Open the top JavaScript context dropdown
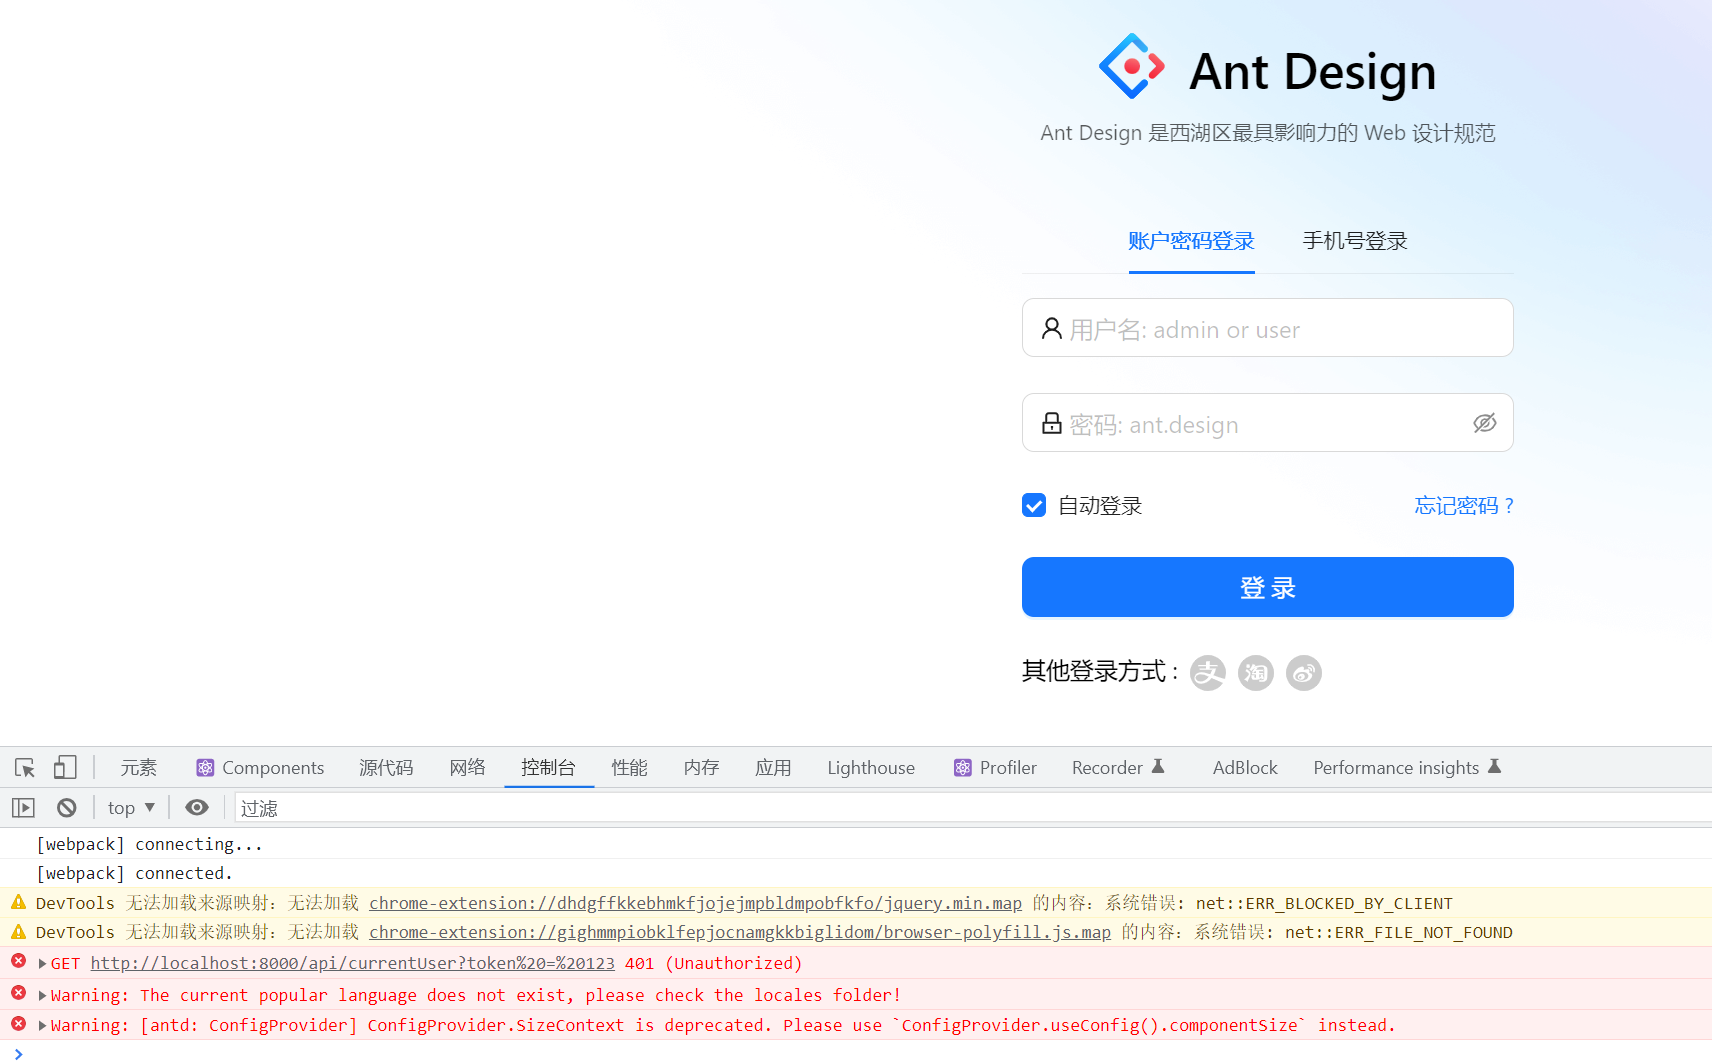Viewport: 1712px width, 1063px height. pos(131,808)
